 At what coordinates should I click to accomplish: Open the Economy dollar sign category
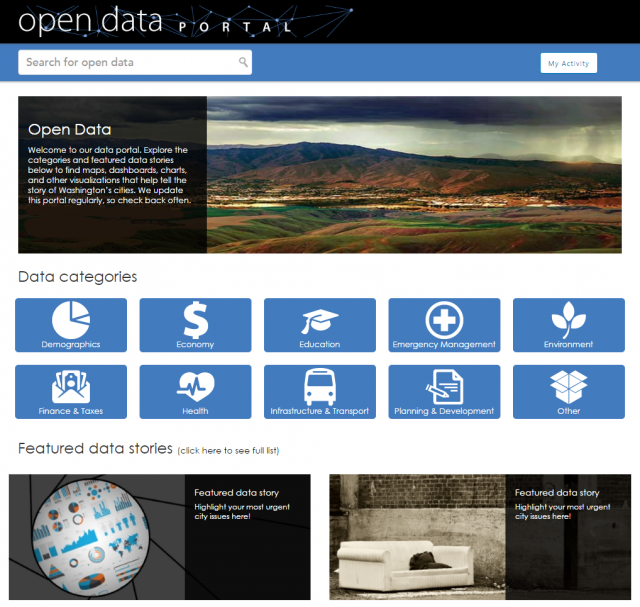pyautogui.click(x=196, y=325)
